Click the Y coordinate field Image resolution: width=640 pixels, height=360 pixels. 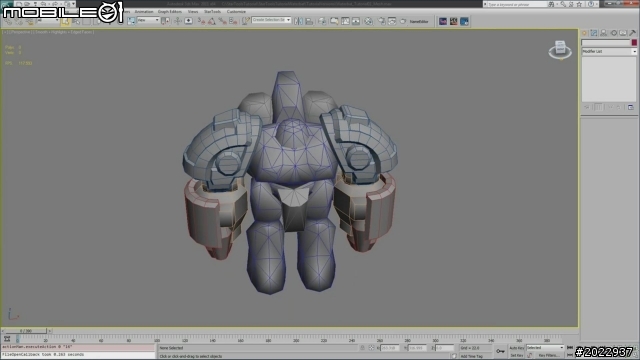418,348
